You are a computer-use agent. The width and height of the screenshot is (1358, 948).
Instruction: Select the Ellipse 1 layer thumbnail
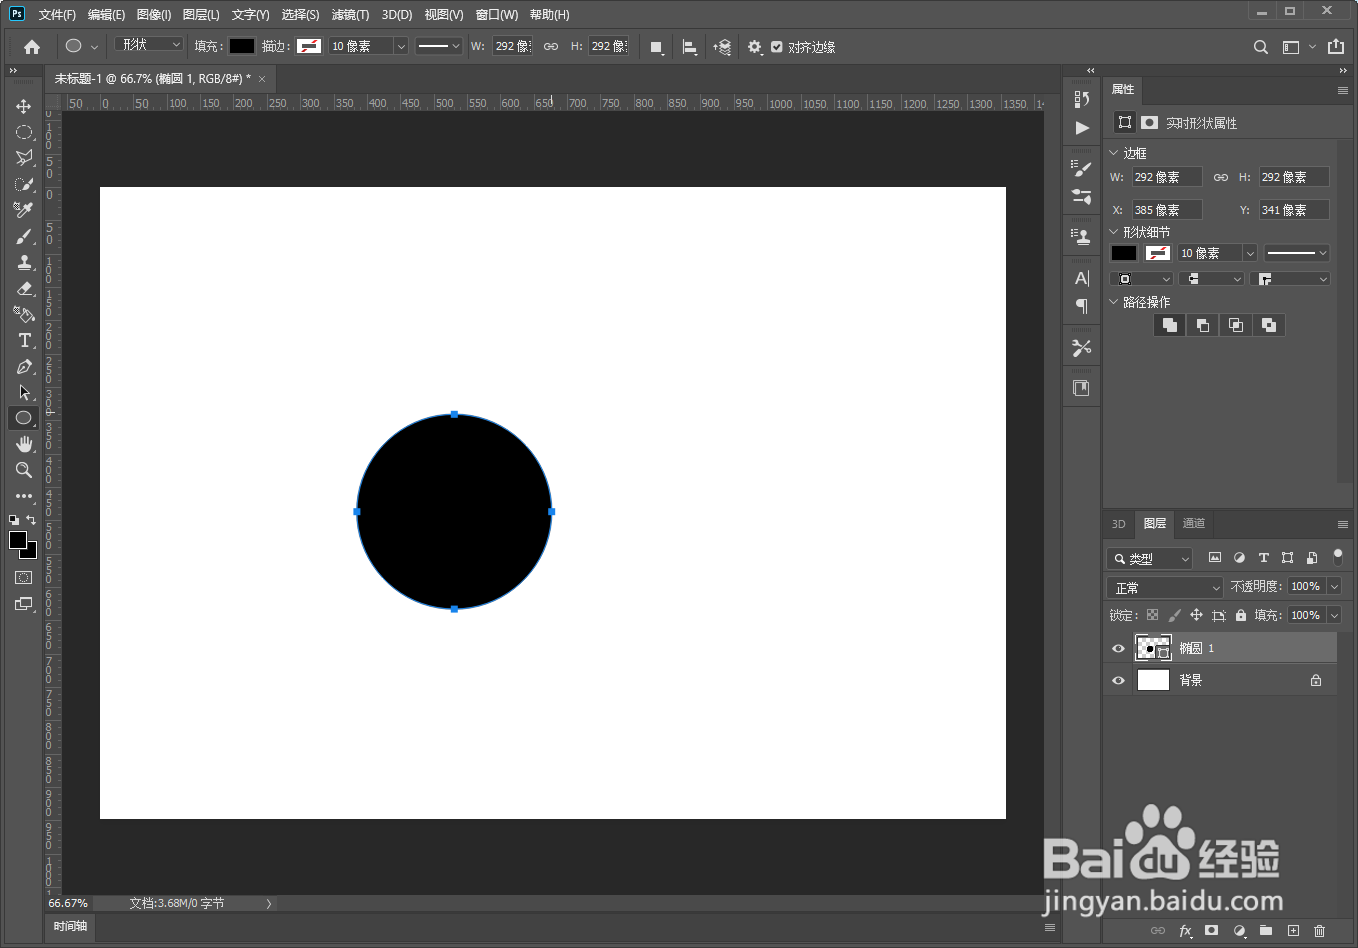click(1153, 648)
